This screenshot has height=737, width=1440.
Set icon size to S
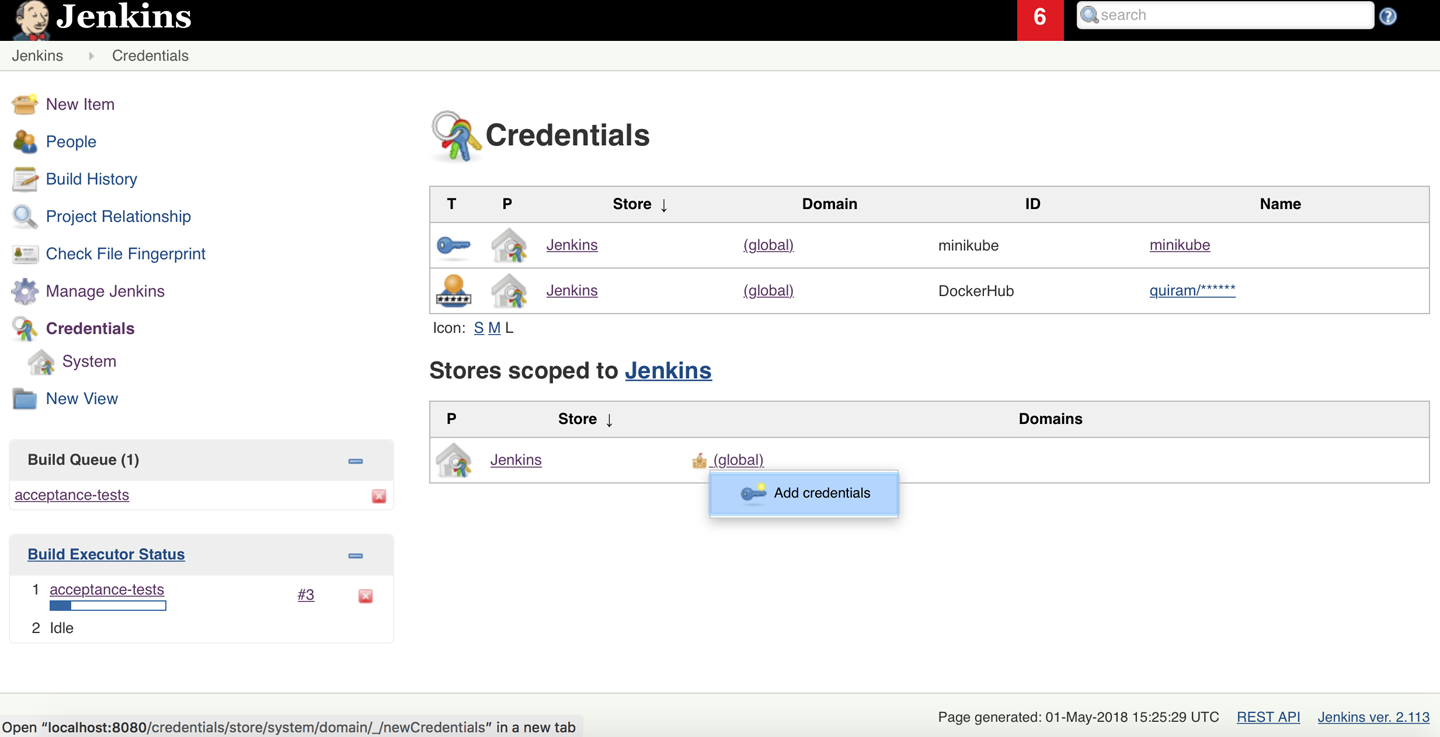479,328
